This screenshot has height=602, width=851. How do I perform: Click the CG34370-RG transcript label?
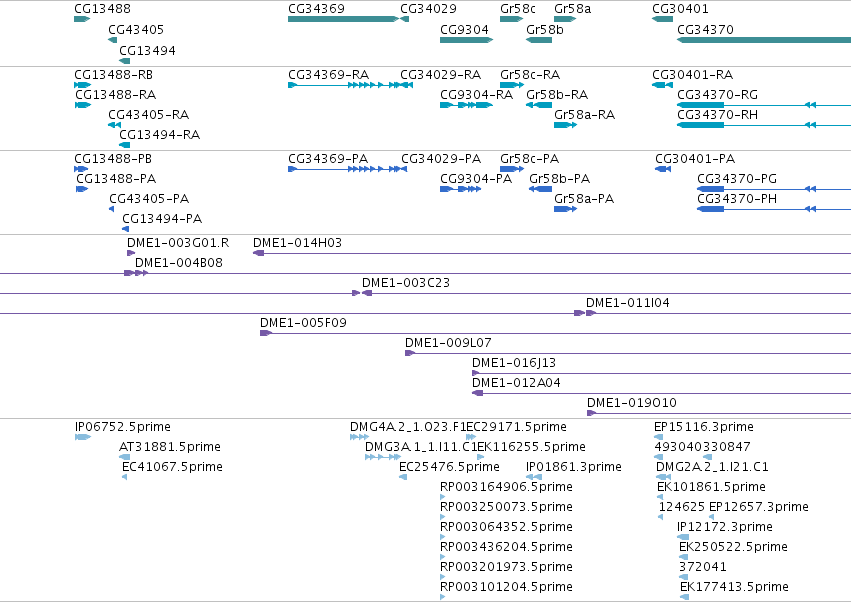click(717, 94)
